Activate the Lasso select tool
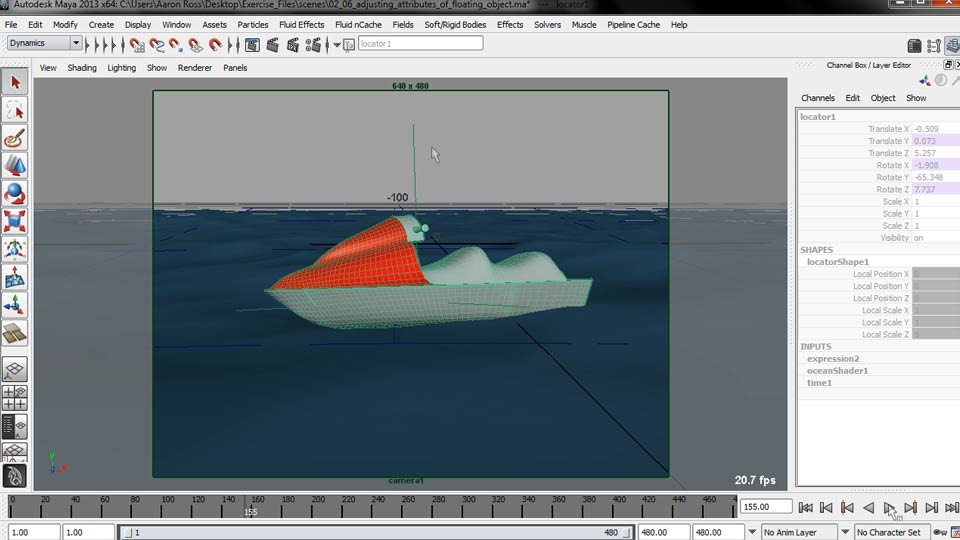The width and height of the screenshot is (960, 540). 15,111
